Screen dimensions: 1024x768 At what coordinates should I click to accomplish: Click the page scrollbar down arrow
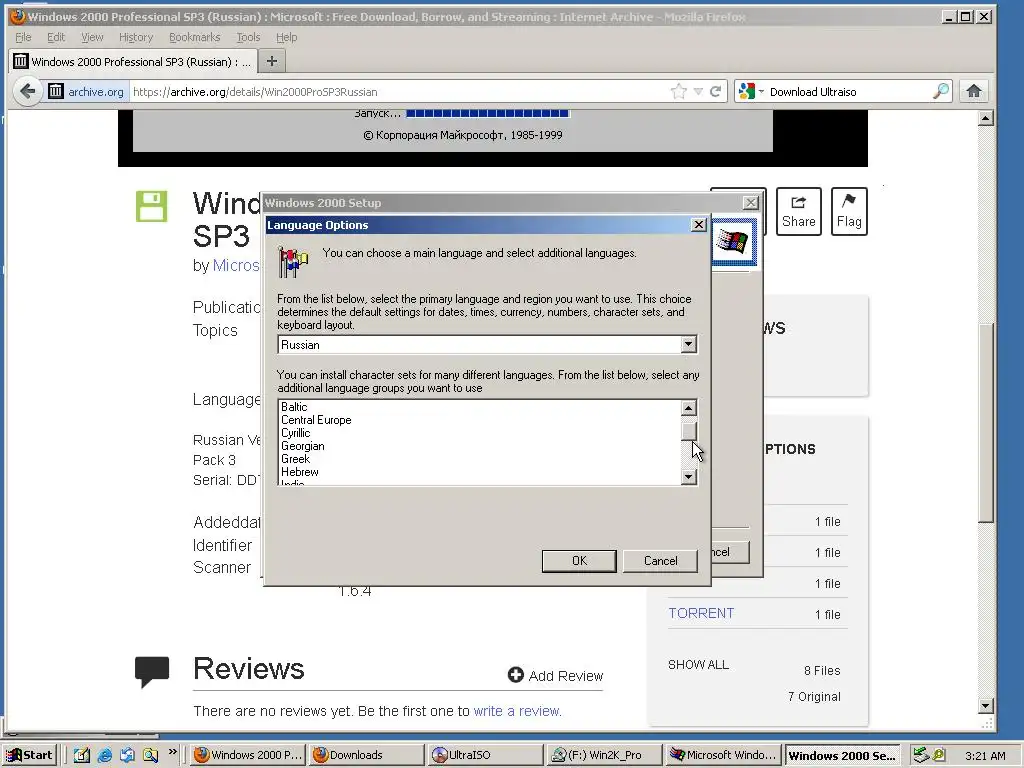[x=986, y=706]
